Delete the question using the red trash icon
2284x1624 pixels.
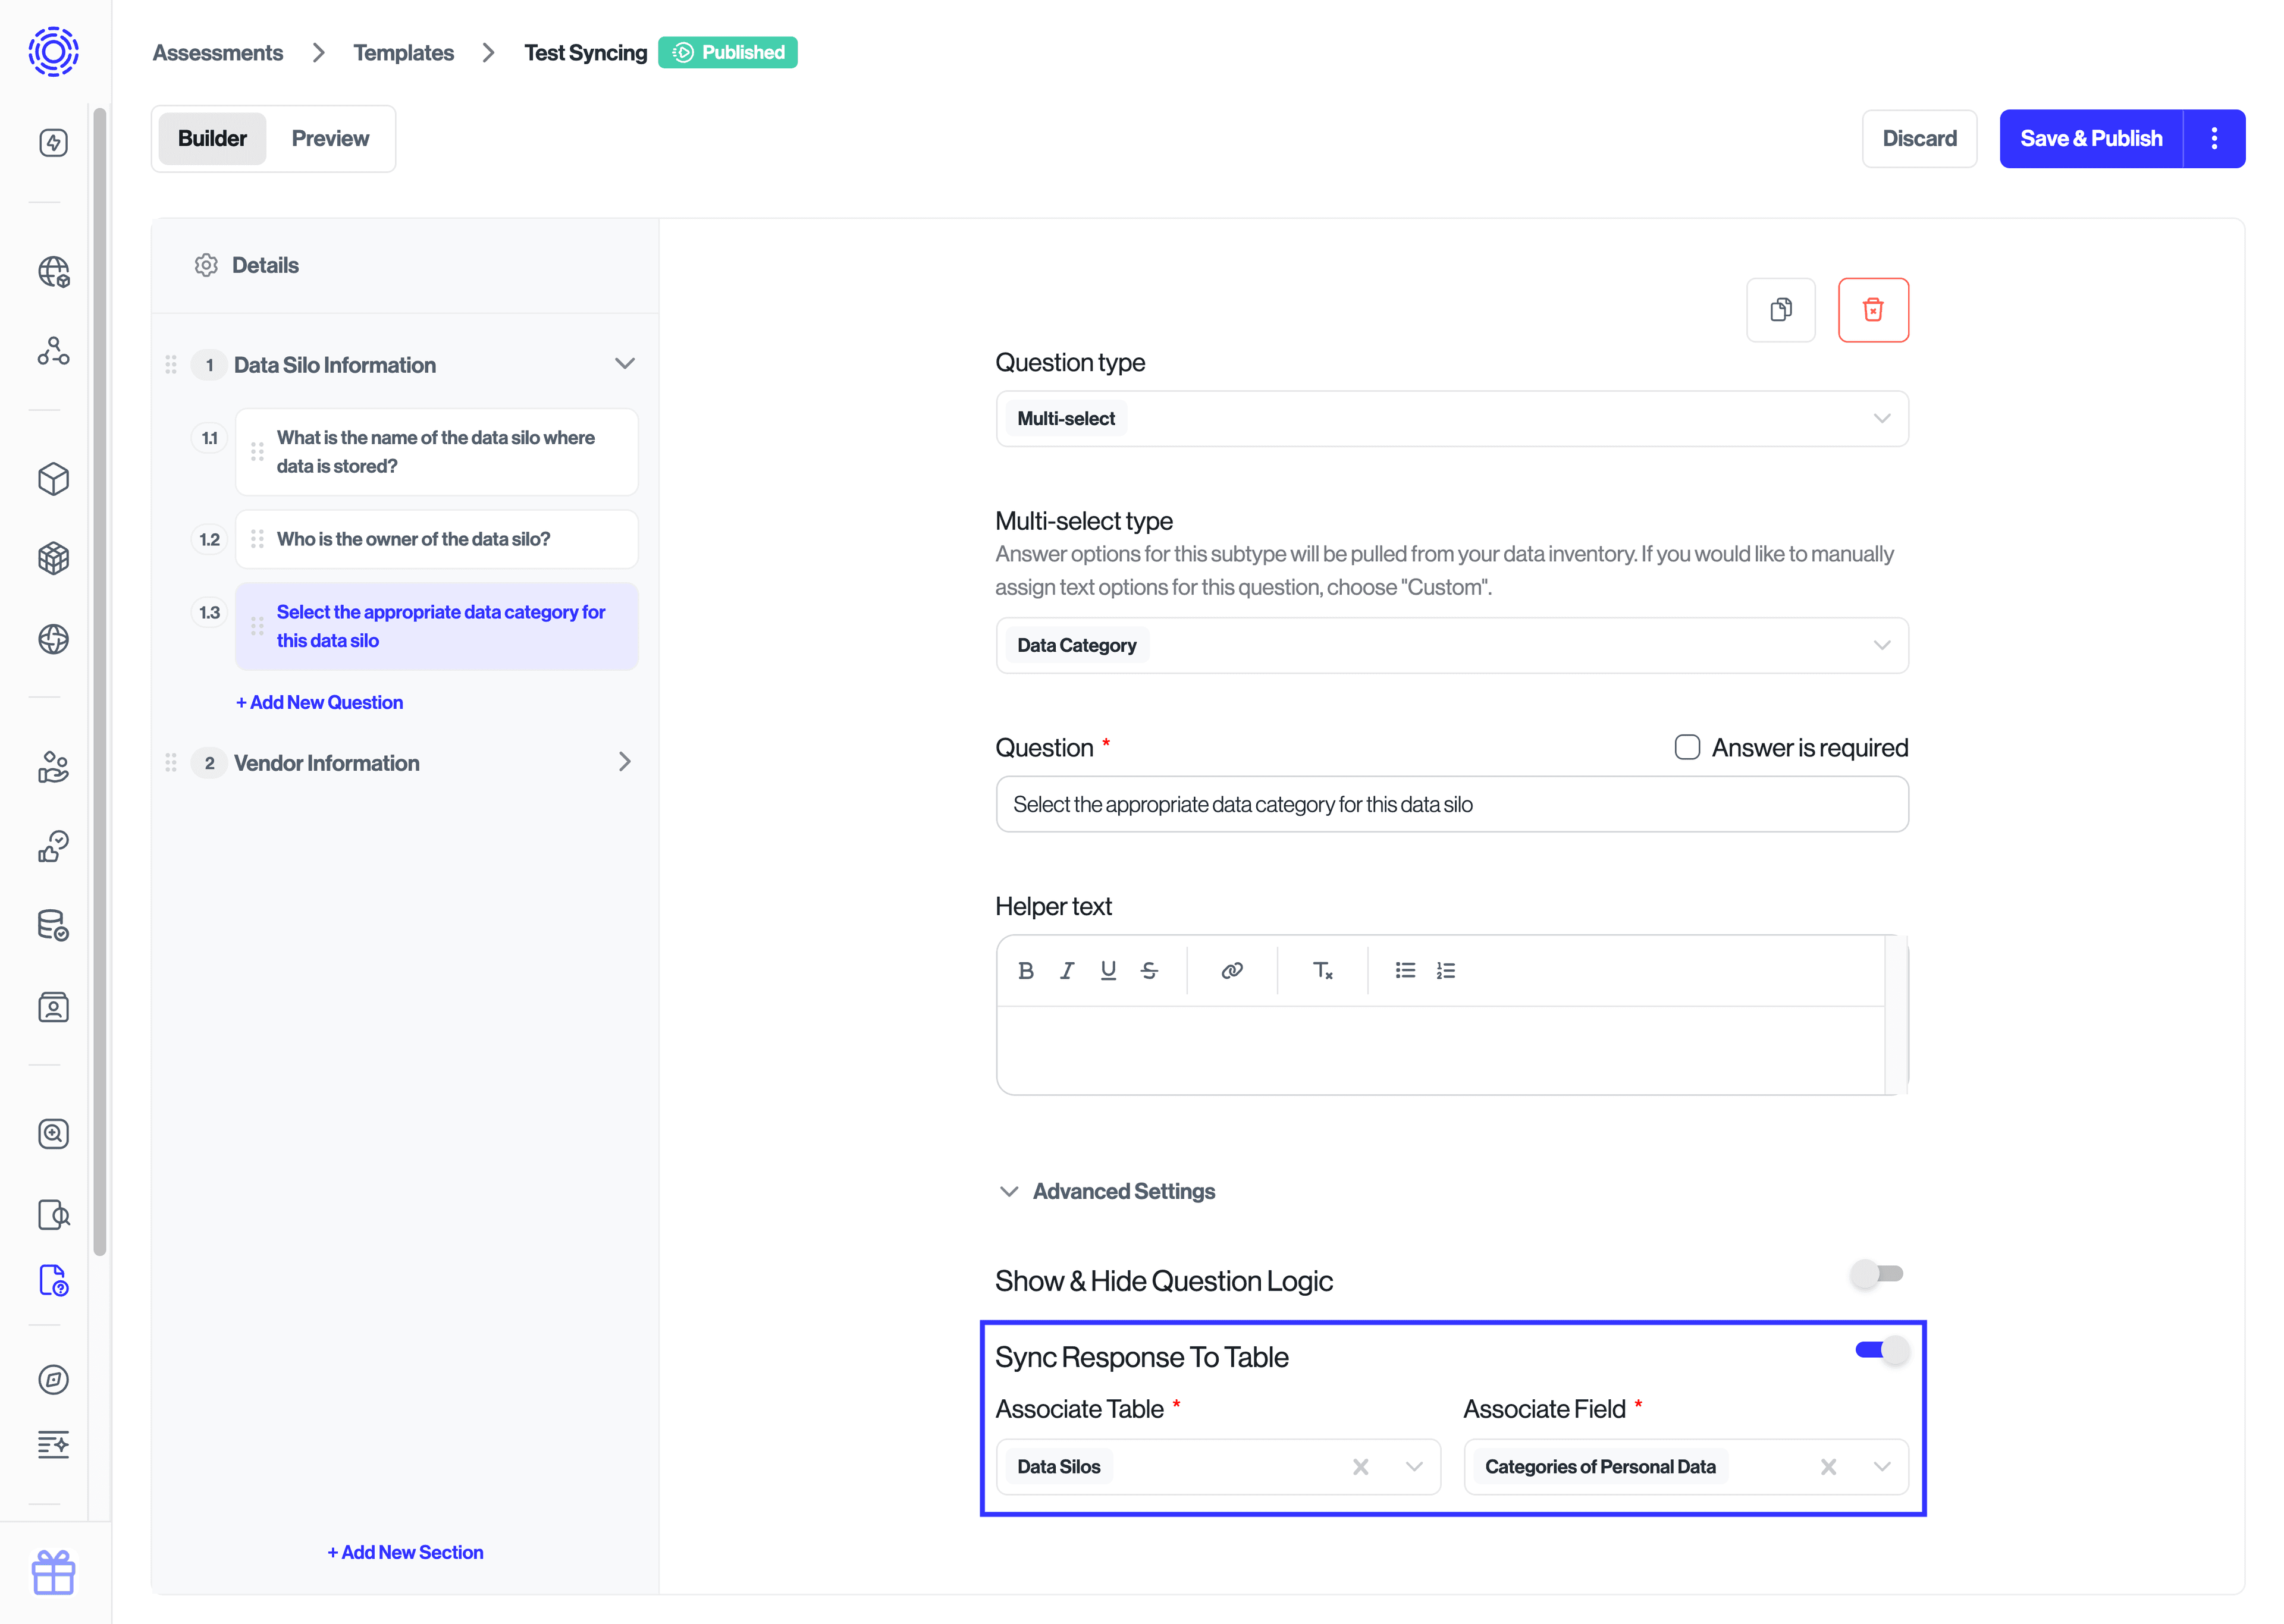1873,309
